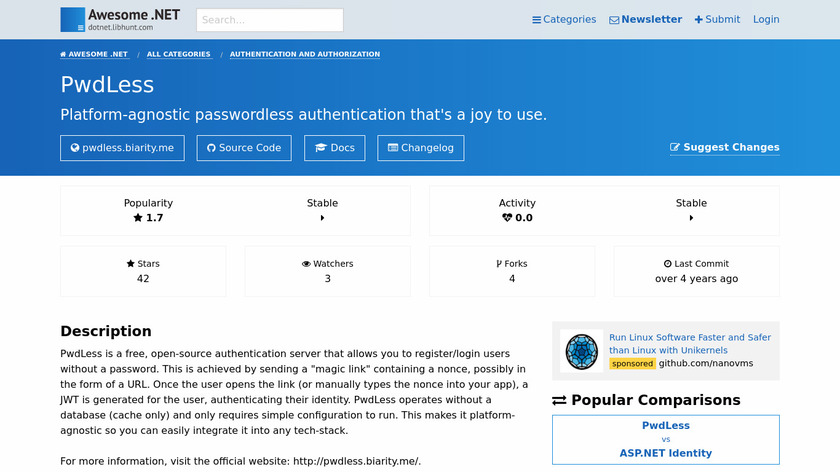The image size is (840, 472).
Task: Click the Awesome .NET logo icon
Action: coord(73,19)
